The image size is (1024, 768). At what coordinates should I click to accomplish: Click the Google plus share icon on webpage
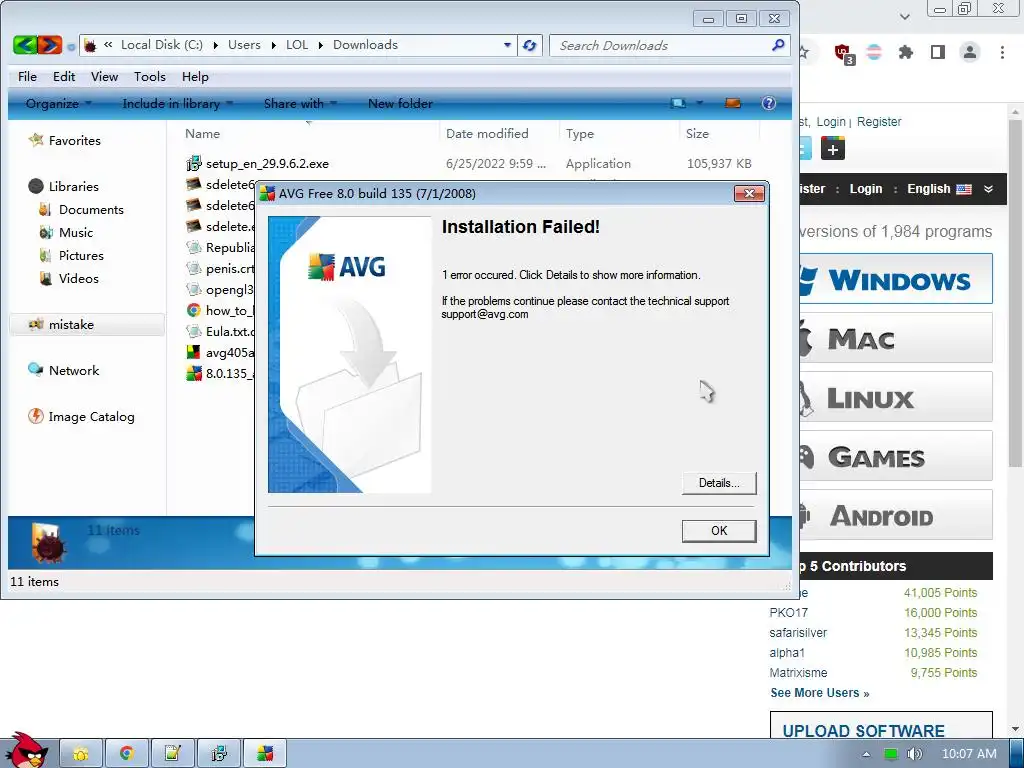click(833, 149)
